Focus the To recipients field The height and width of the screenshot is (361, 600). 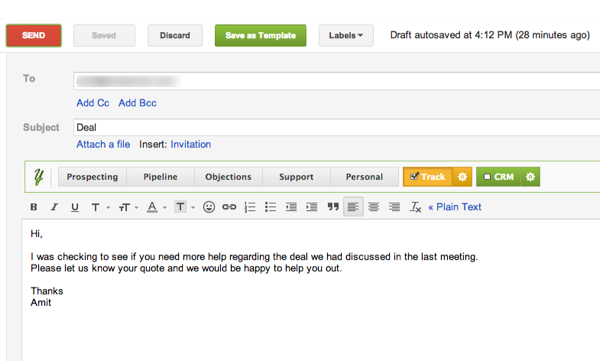(337, 81)
